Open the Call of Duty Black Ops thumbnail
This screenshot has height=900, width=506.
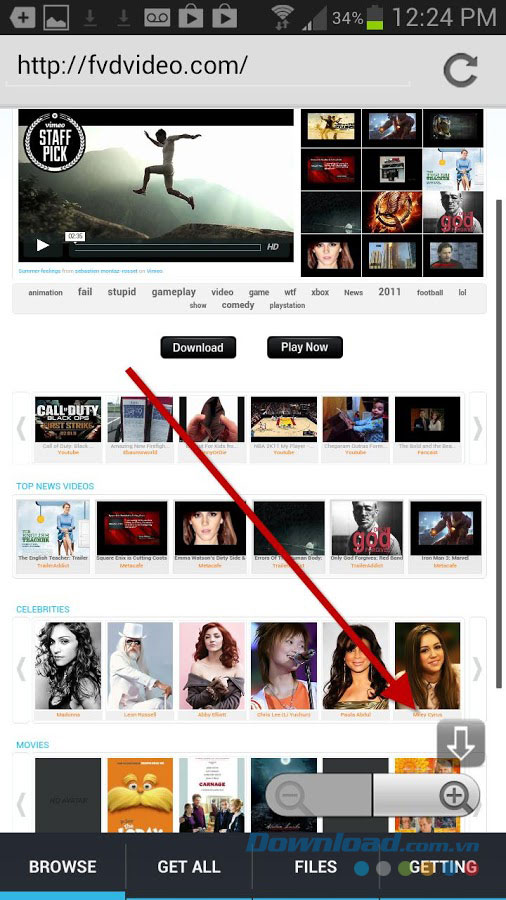[68, 419]
